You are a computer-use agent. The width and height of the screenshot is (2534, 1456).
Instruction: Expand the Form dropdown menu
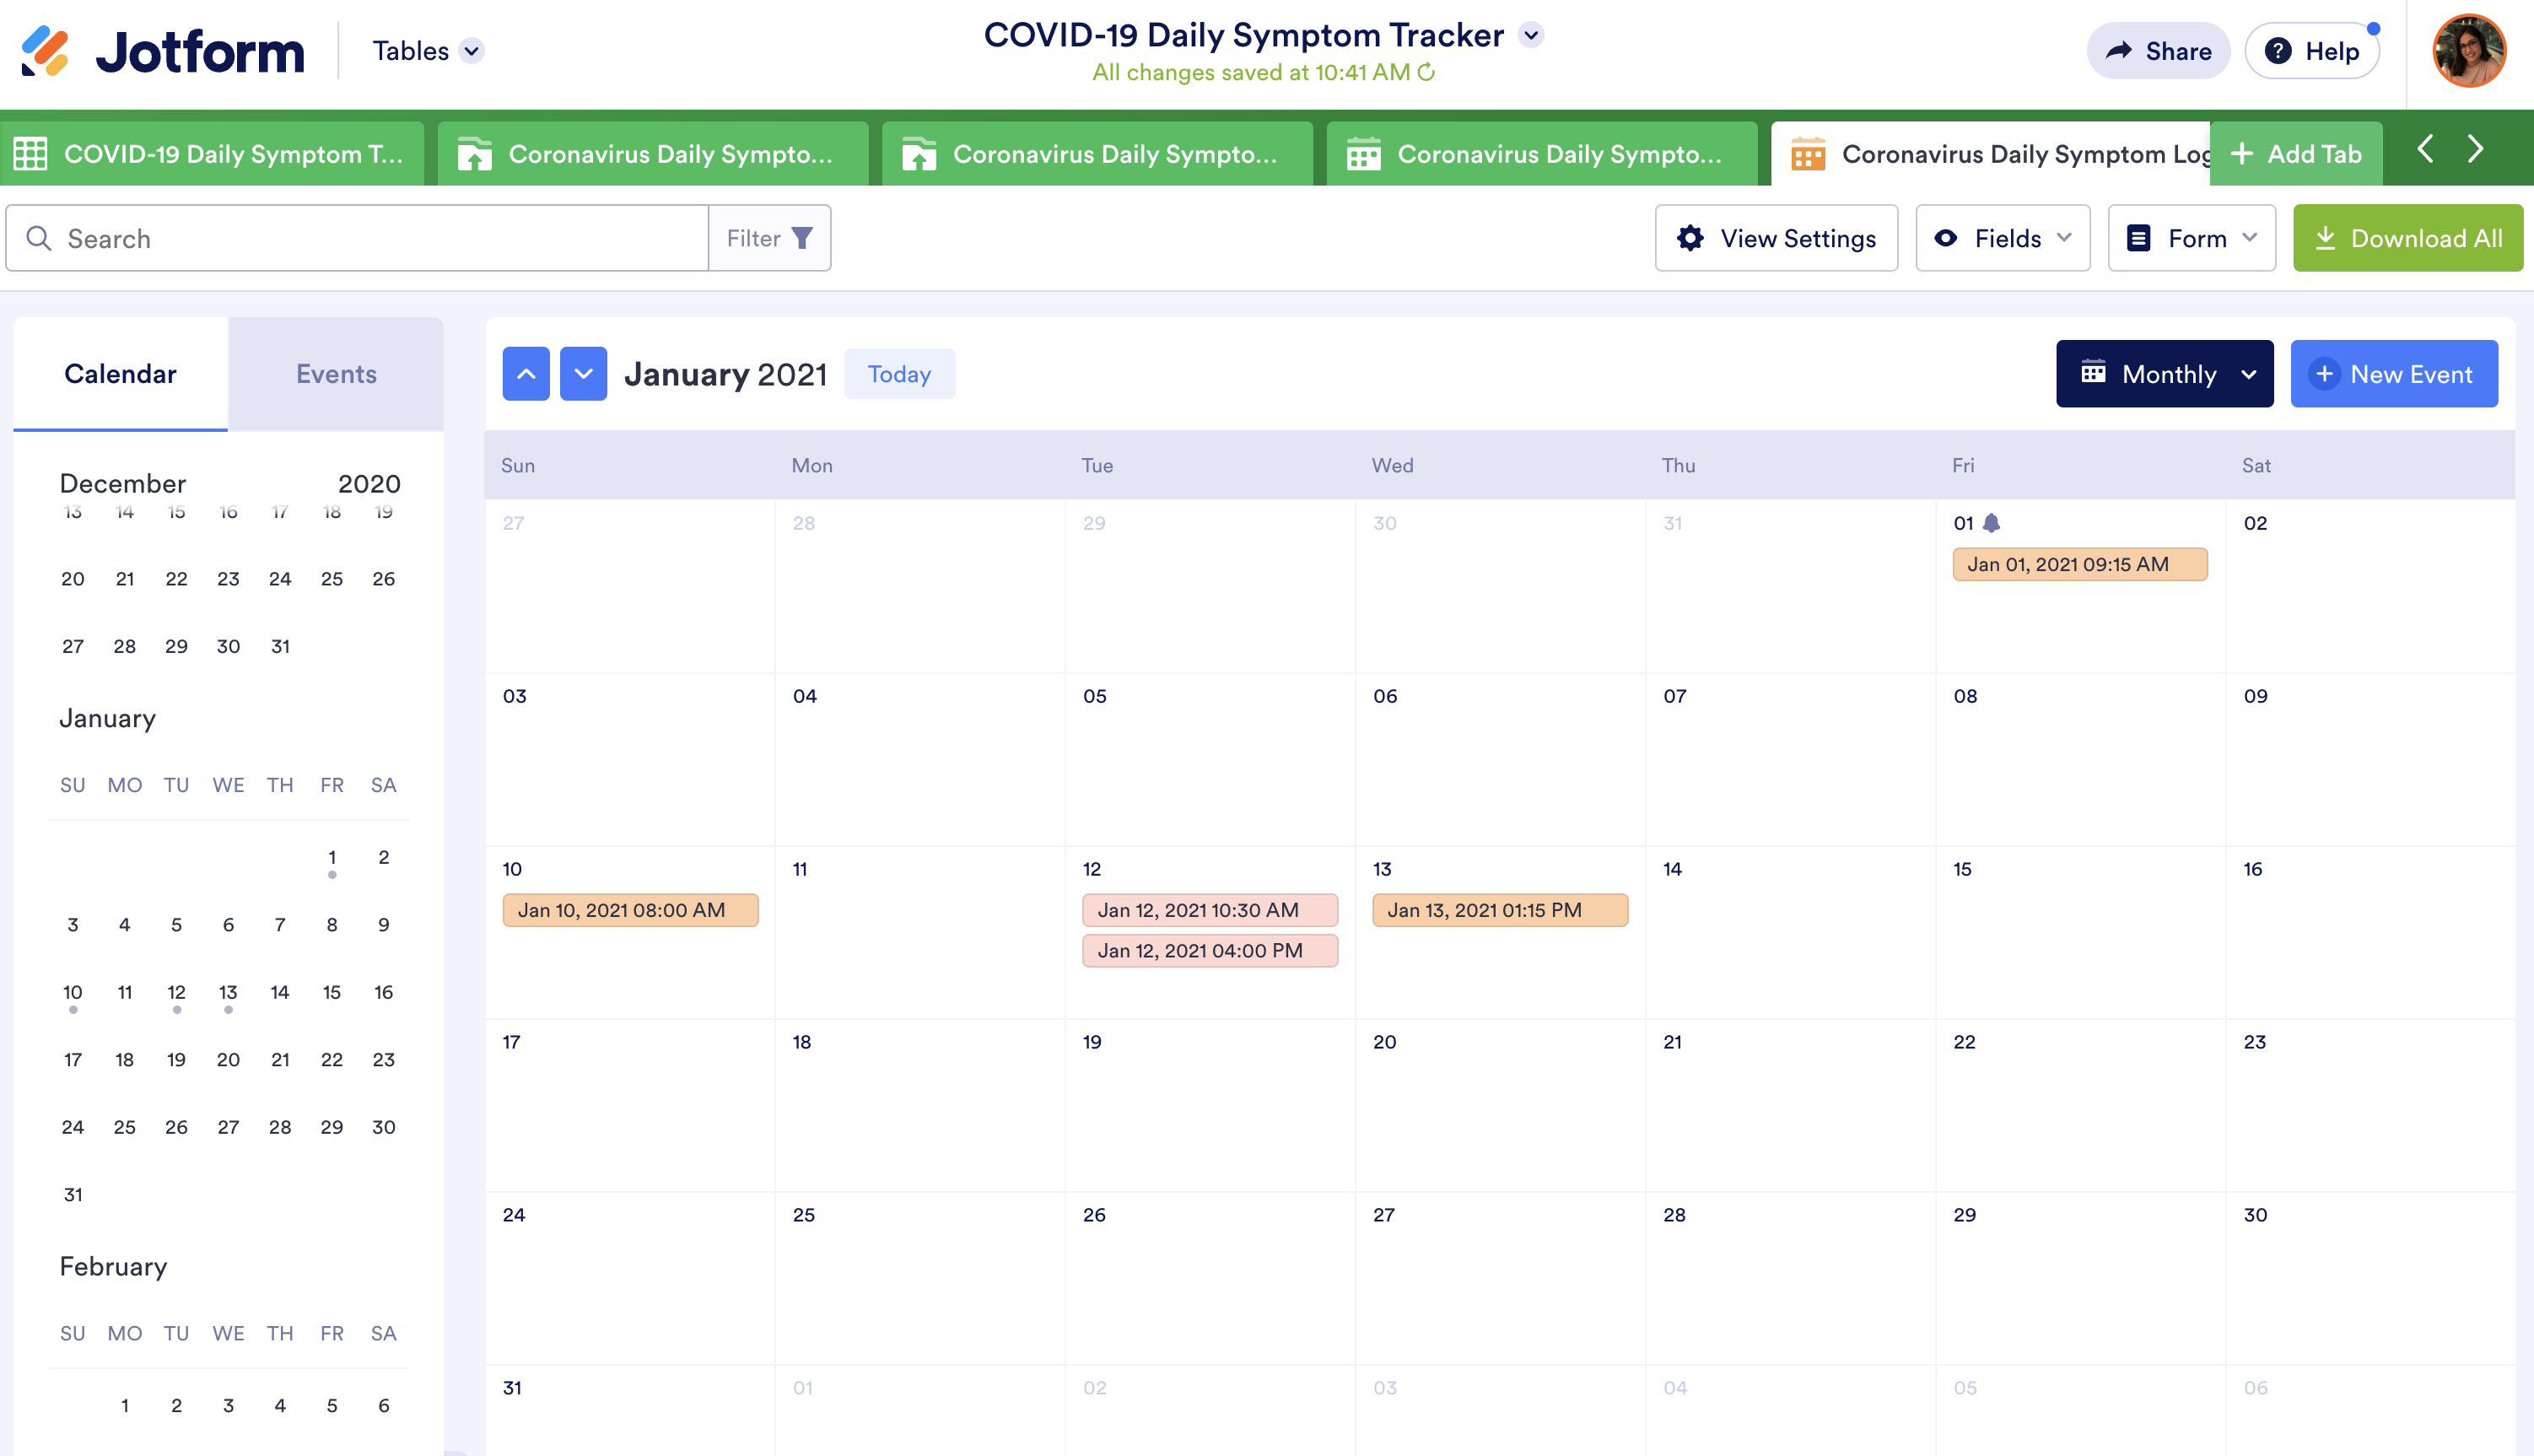point(2191,238)
